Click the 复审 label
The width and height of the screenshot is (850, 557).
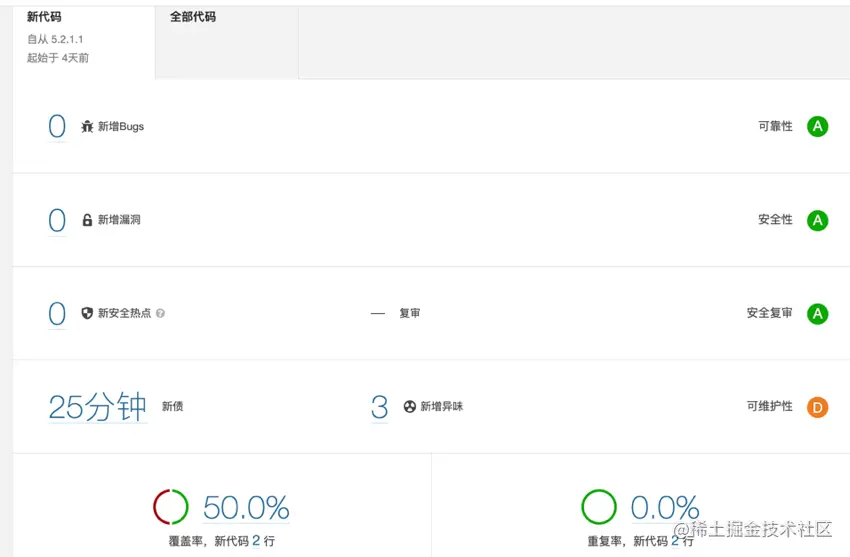point(410,313)
